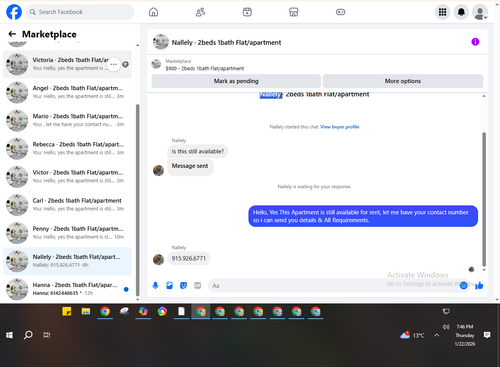Select the Nallely conversation in list
Screen dimensions: 500x367
tap(67, 261)
